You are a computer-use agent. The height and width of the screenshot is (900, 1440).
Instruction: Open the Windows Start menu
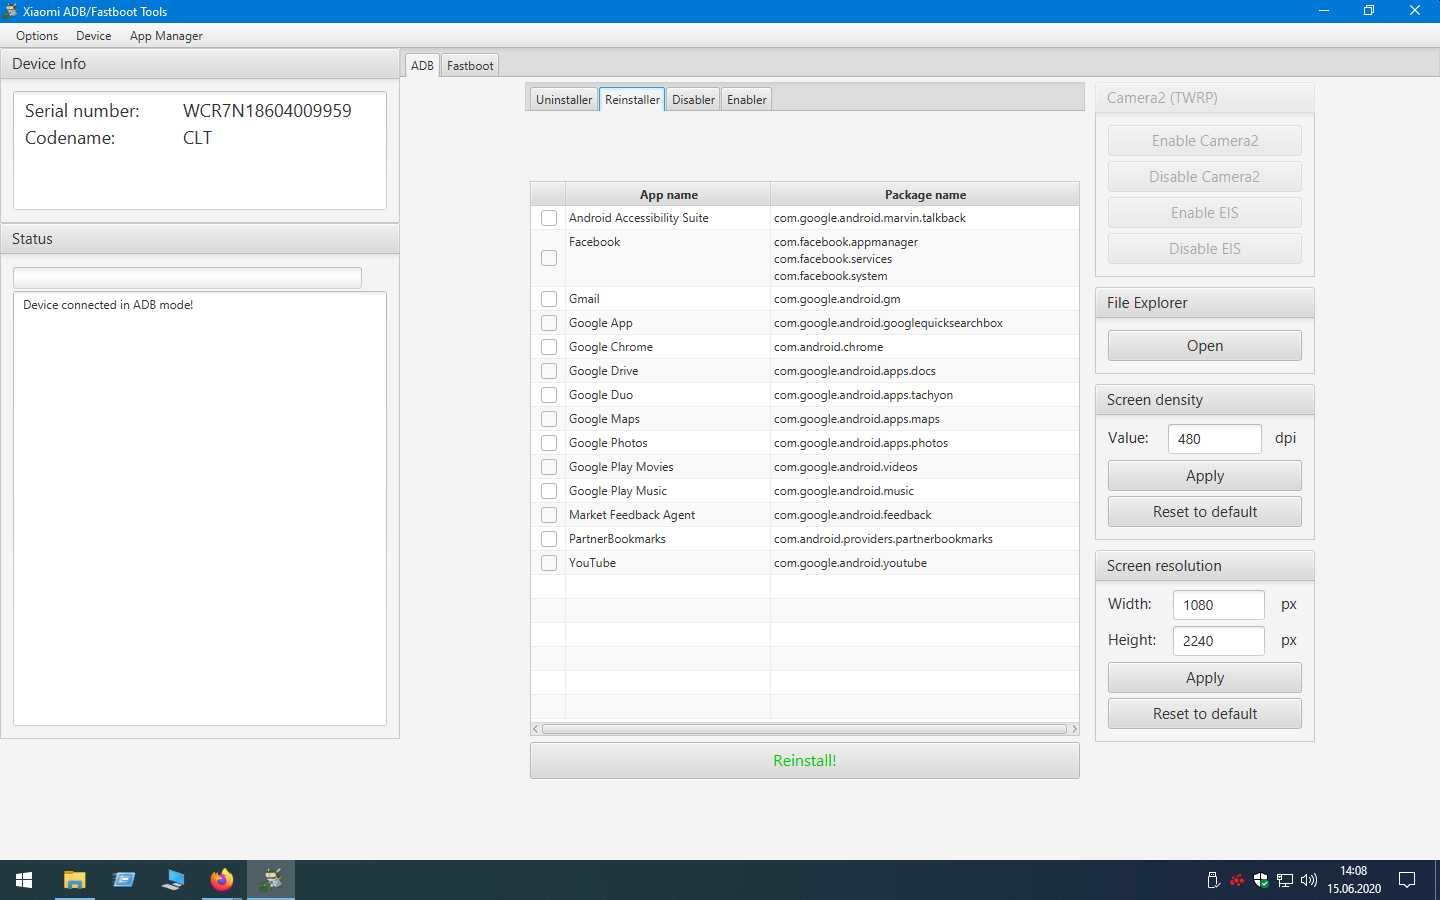coord(24,880)
